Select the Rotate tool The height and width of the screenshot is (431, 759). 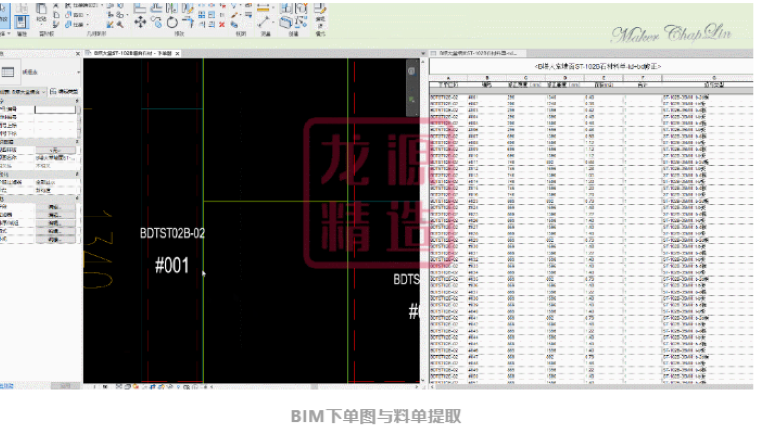172,22
